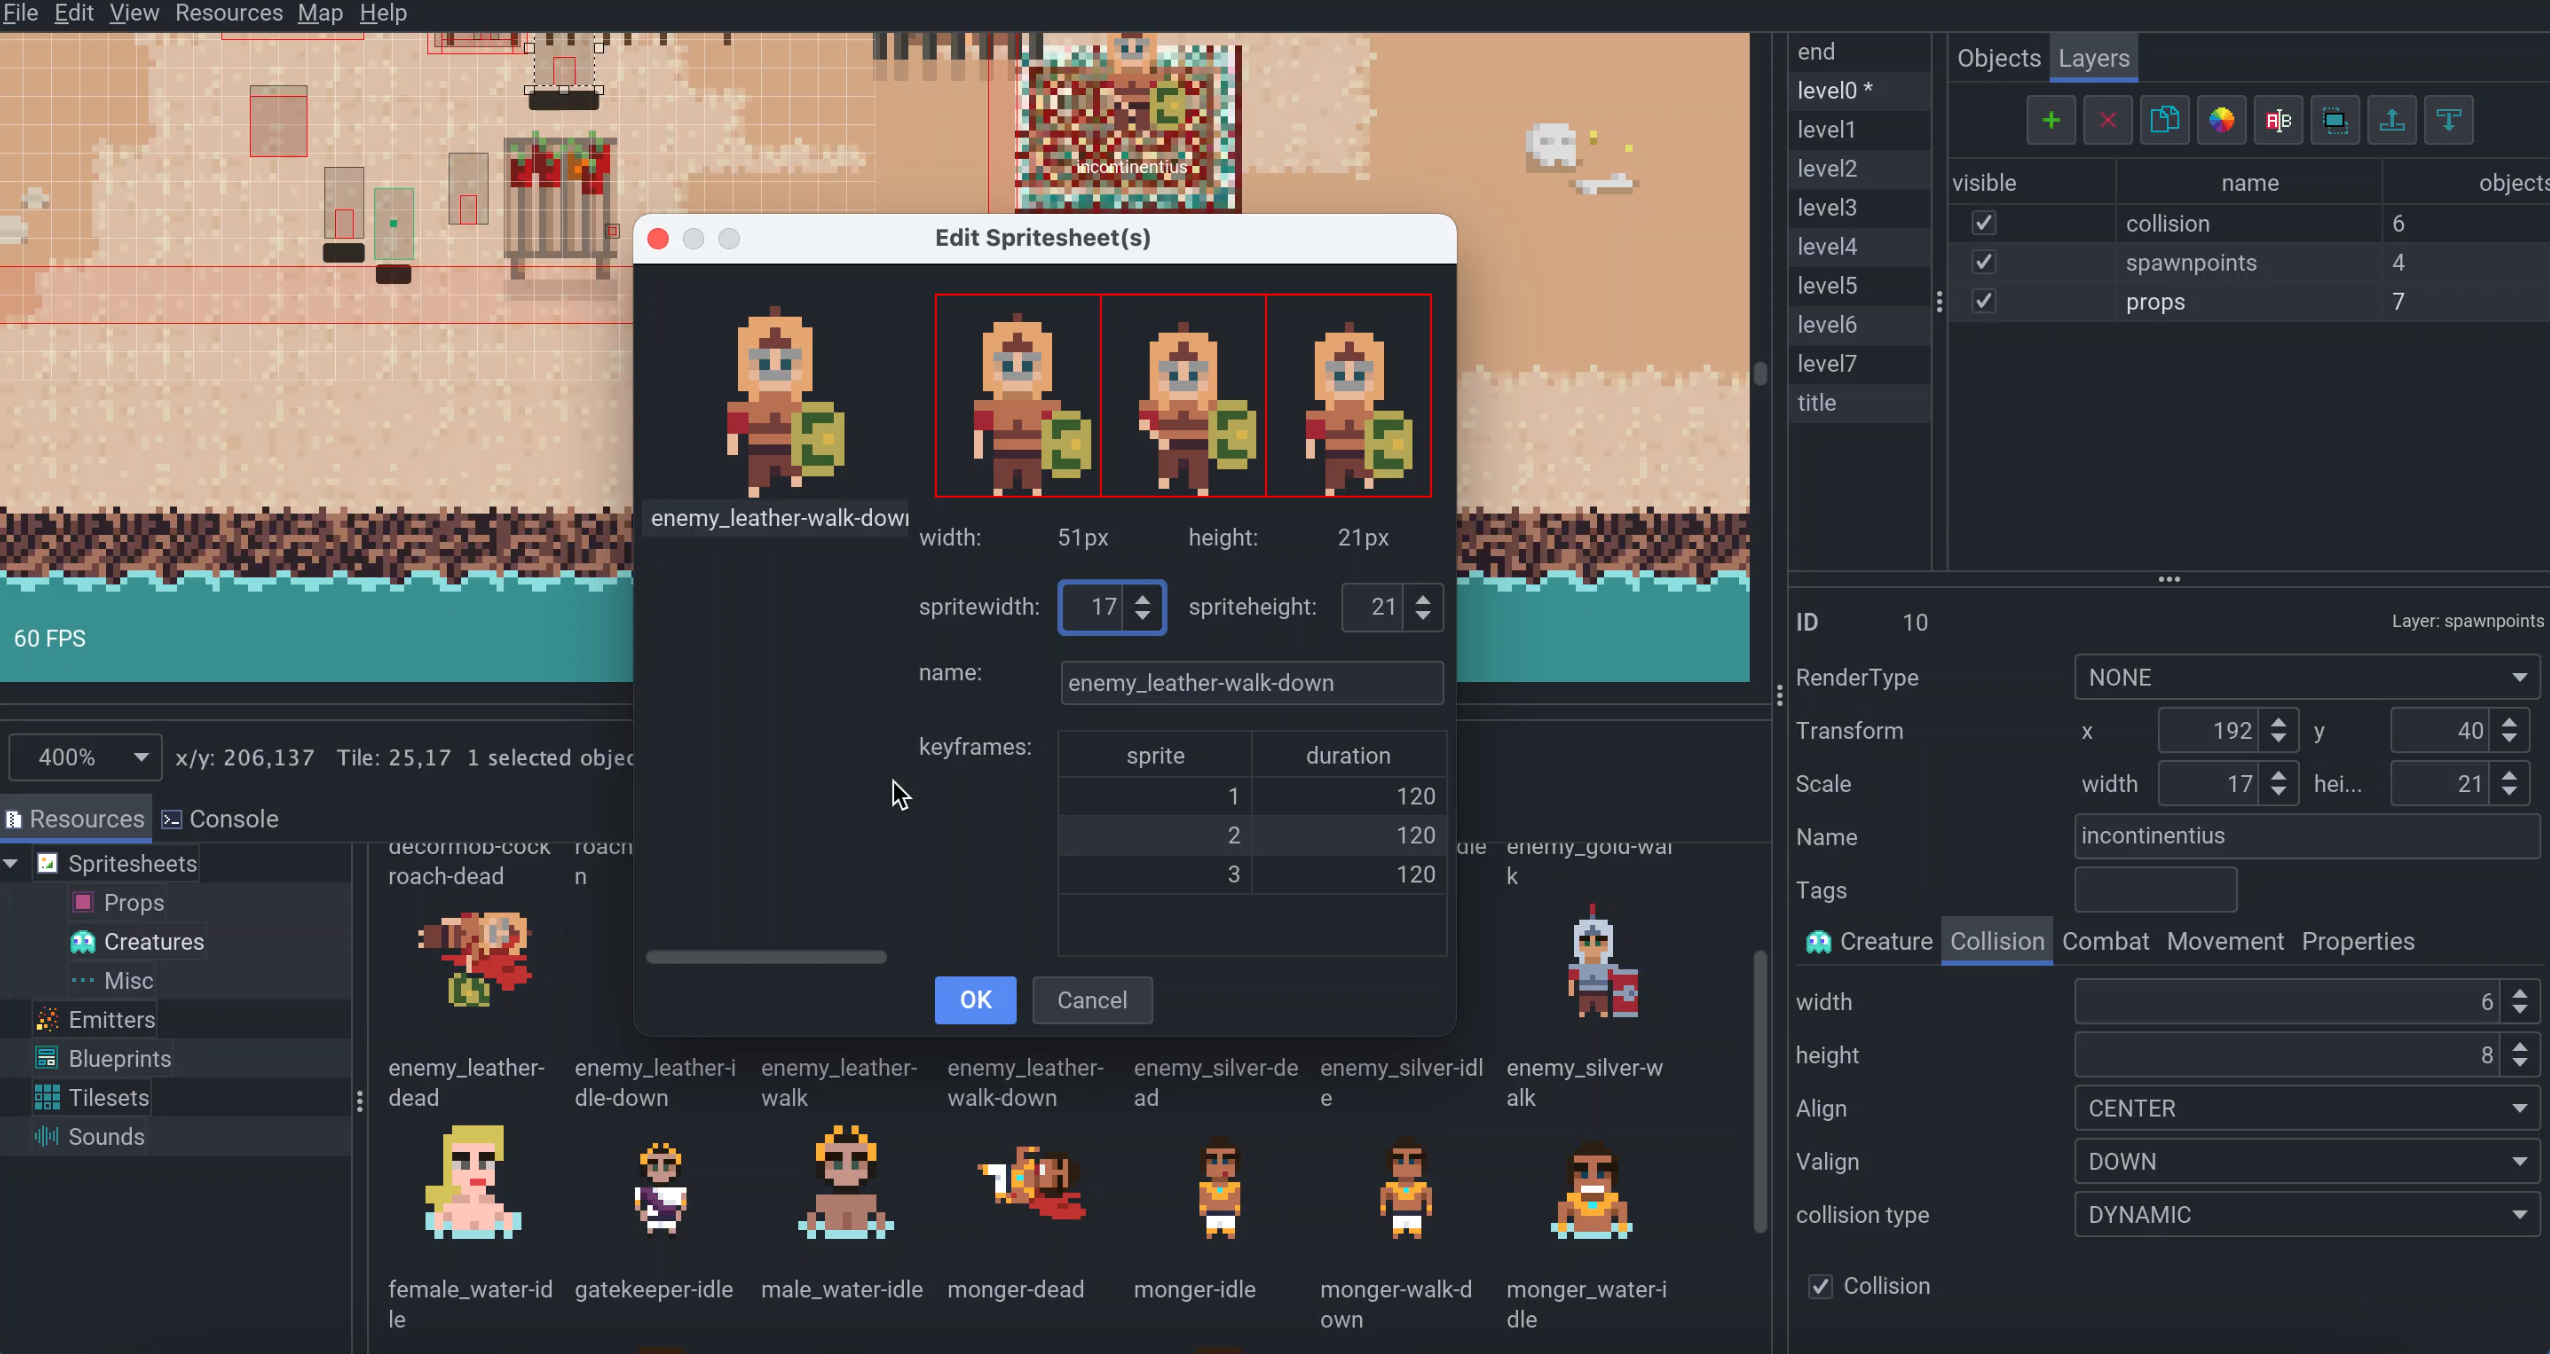
Task: Click the select layer objects icon
Action: tap(2335, 120)
